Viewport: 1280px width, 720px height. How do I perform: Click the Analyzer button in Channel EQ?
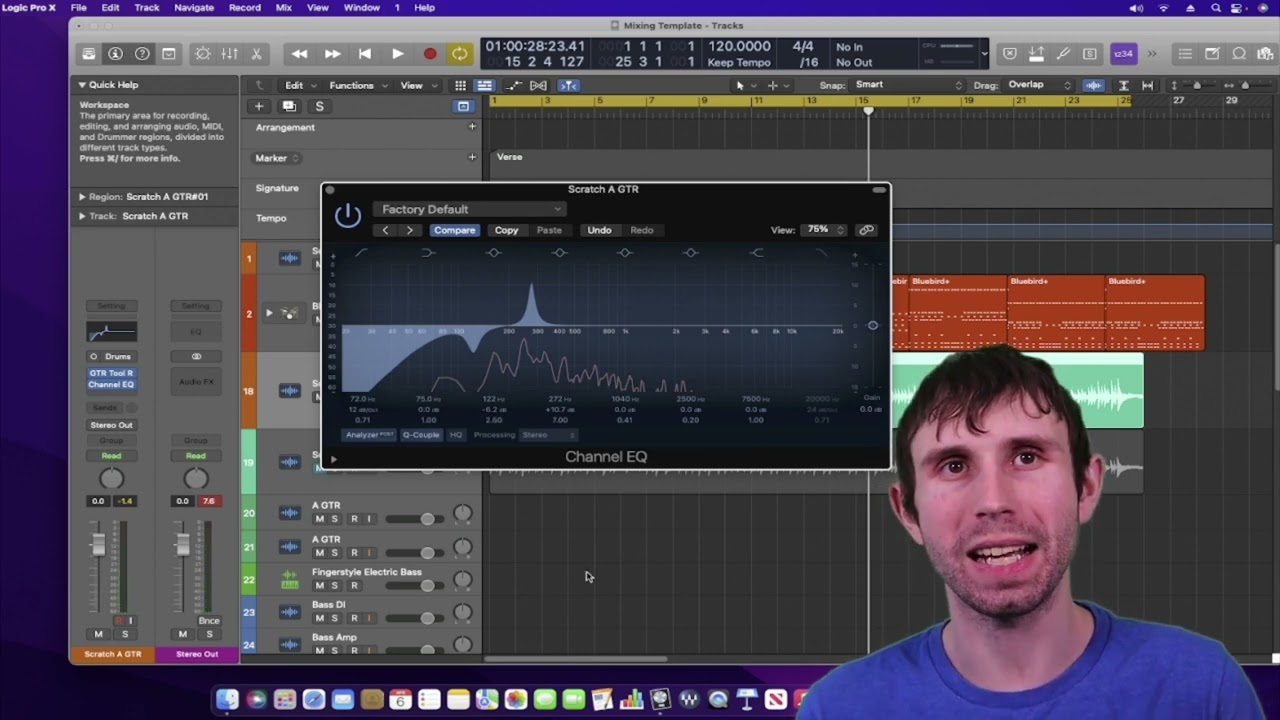(x=369, y=435)
